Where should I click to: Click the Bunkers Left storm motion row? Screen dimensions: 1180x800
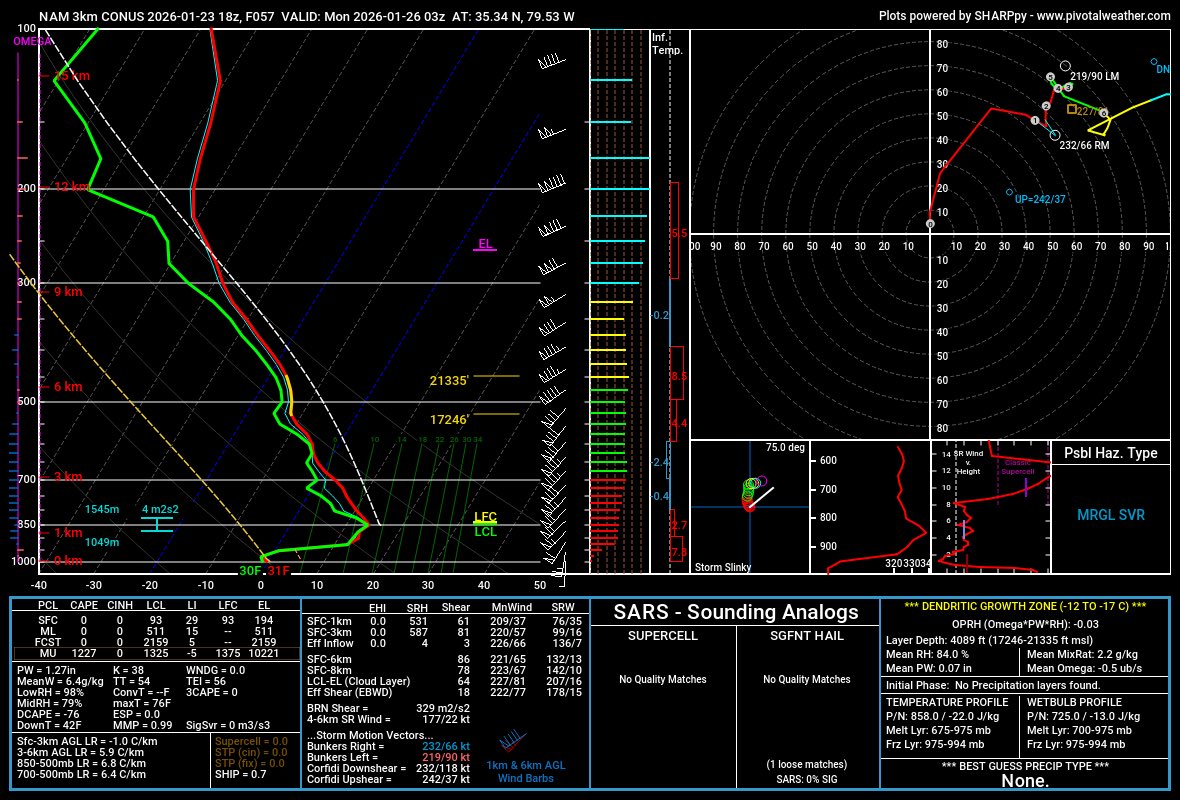click(x=388, y=757)
